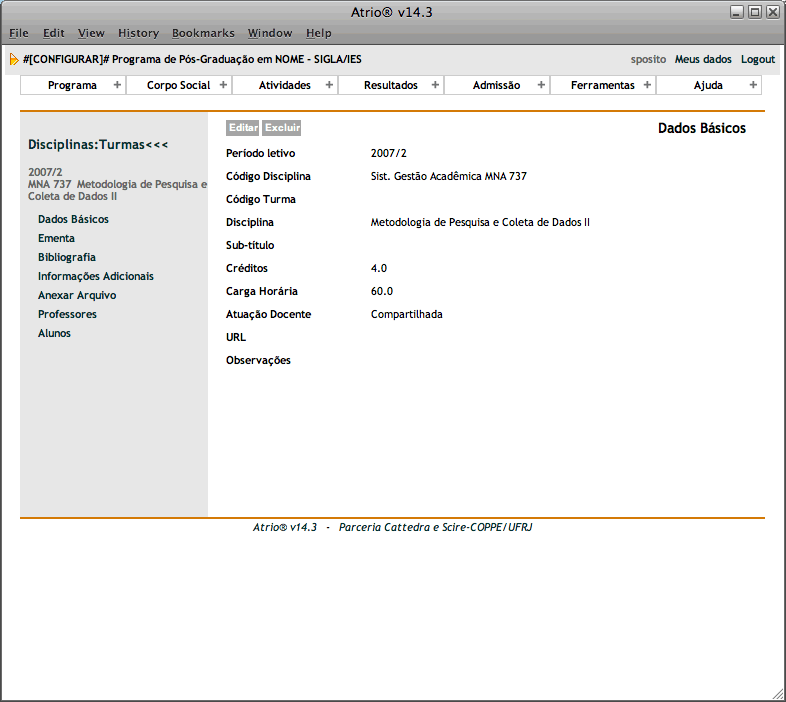786x702 pixels.
Task: Show Professores list from sidebar
Action: [x=67, y=314]
